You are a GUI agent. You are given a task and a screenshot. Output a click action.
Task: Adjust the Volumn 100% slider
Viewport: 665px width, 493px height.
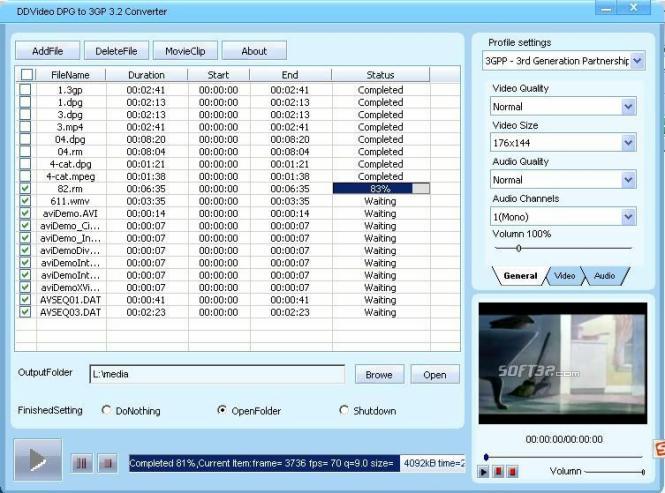[x=563, y=248]
